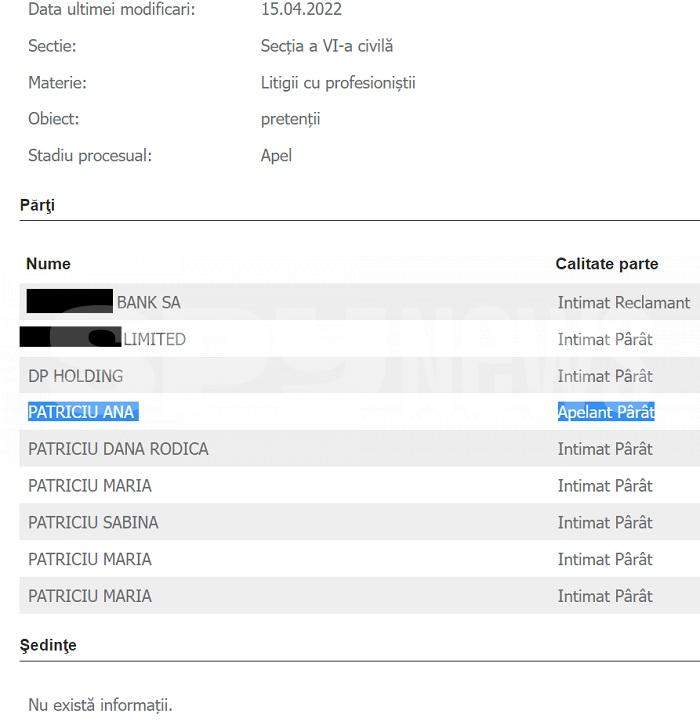700x721 pixels.
Task: Select the Ședințe section heading
Action: (x=48, y=646)
